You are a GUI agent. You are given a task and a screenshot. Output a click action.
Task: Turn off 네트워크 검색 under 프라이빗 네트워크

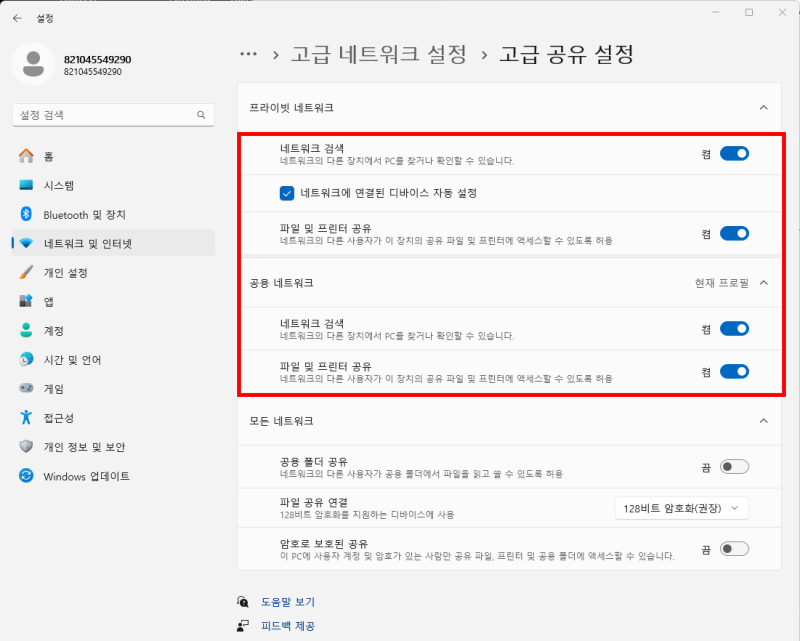[x=734, y=154]
